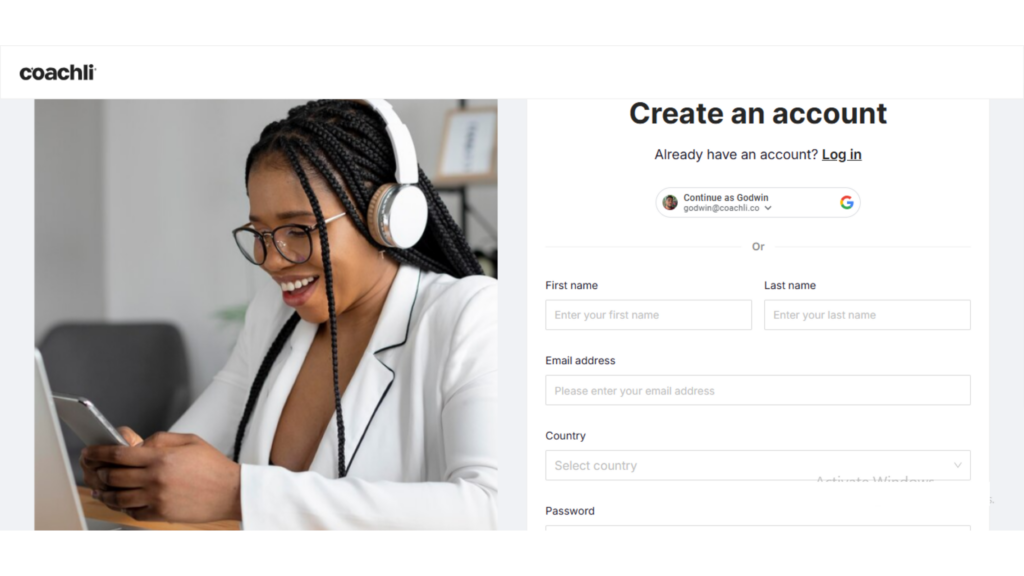Click the First name label
Viewport: 1024px width, 576px height.
(x=571, y=285)
